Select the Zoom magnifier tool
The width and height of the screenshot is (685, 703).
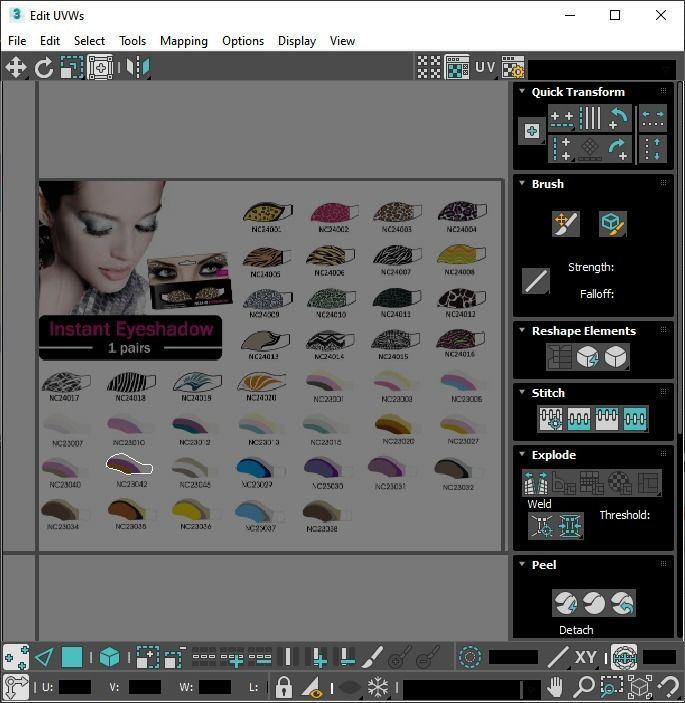[x=584, y=686]
